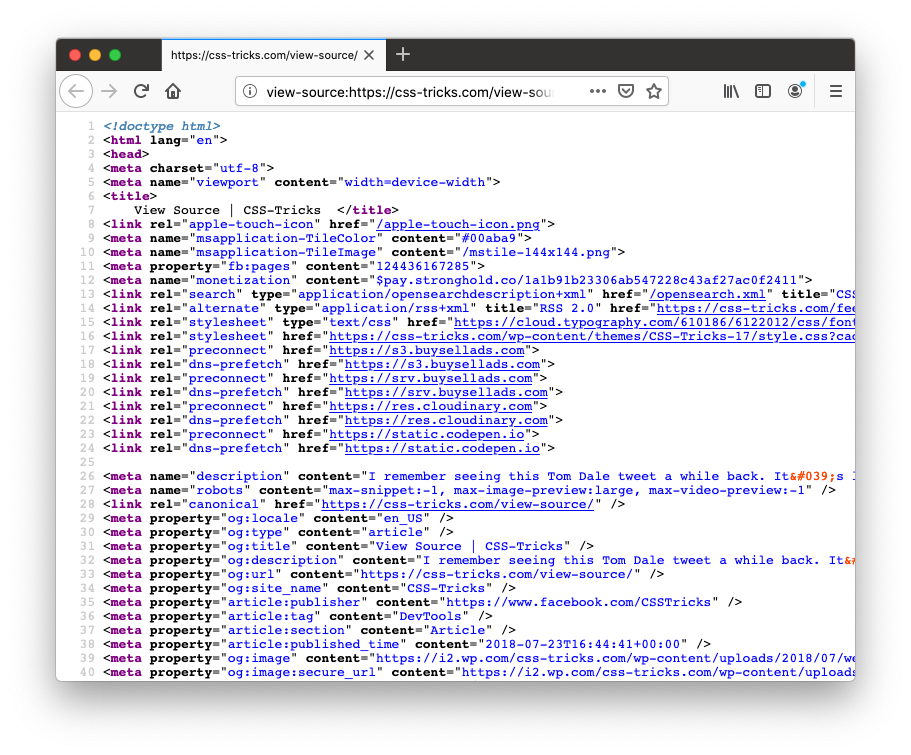911x755 pixels.
Task: Open the Library panel
Action: pyautogui.click(x=731, y=91)
